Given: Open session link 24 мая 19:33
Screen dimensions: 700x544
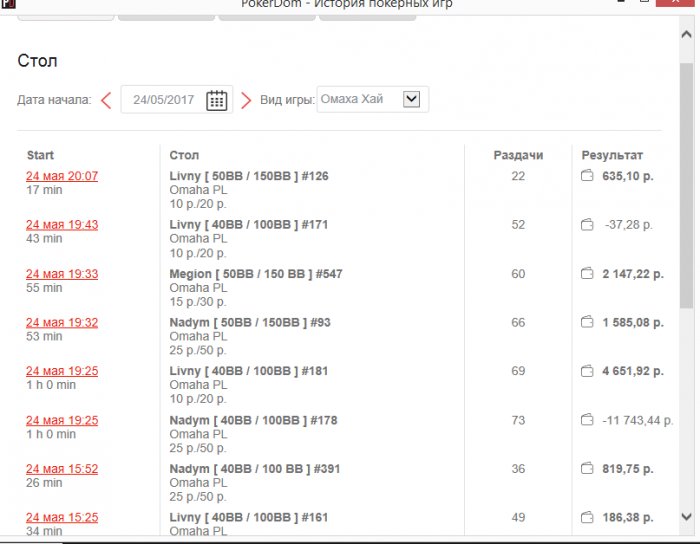Looking at the screenshot, I should tap(62, 274).
